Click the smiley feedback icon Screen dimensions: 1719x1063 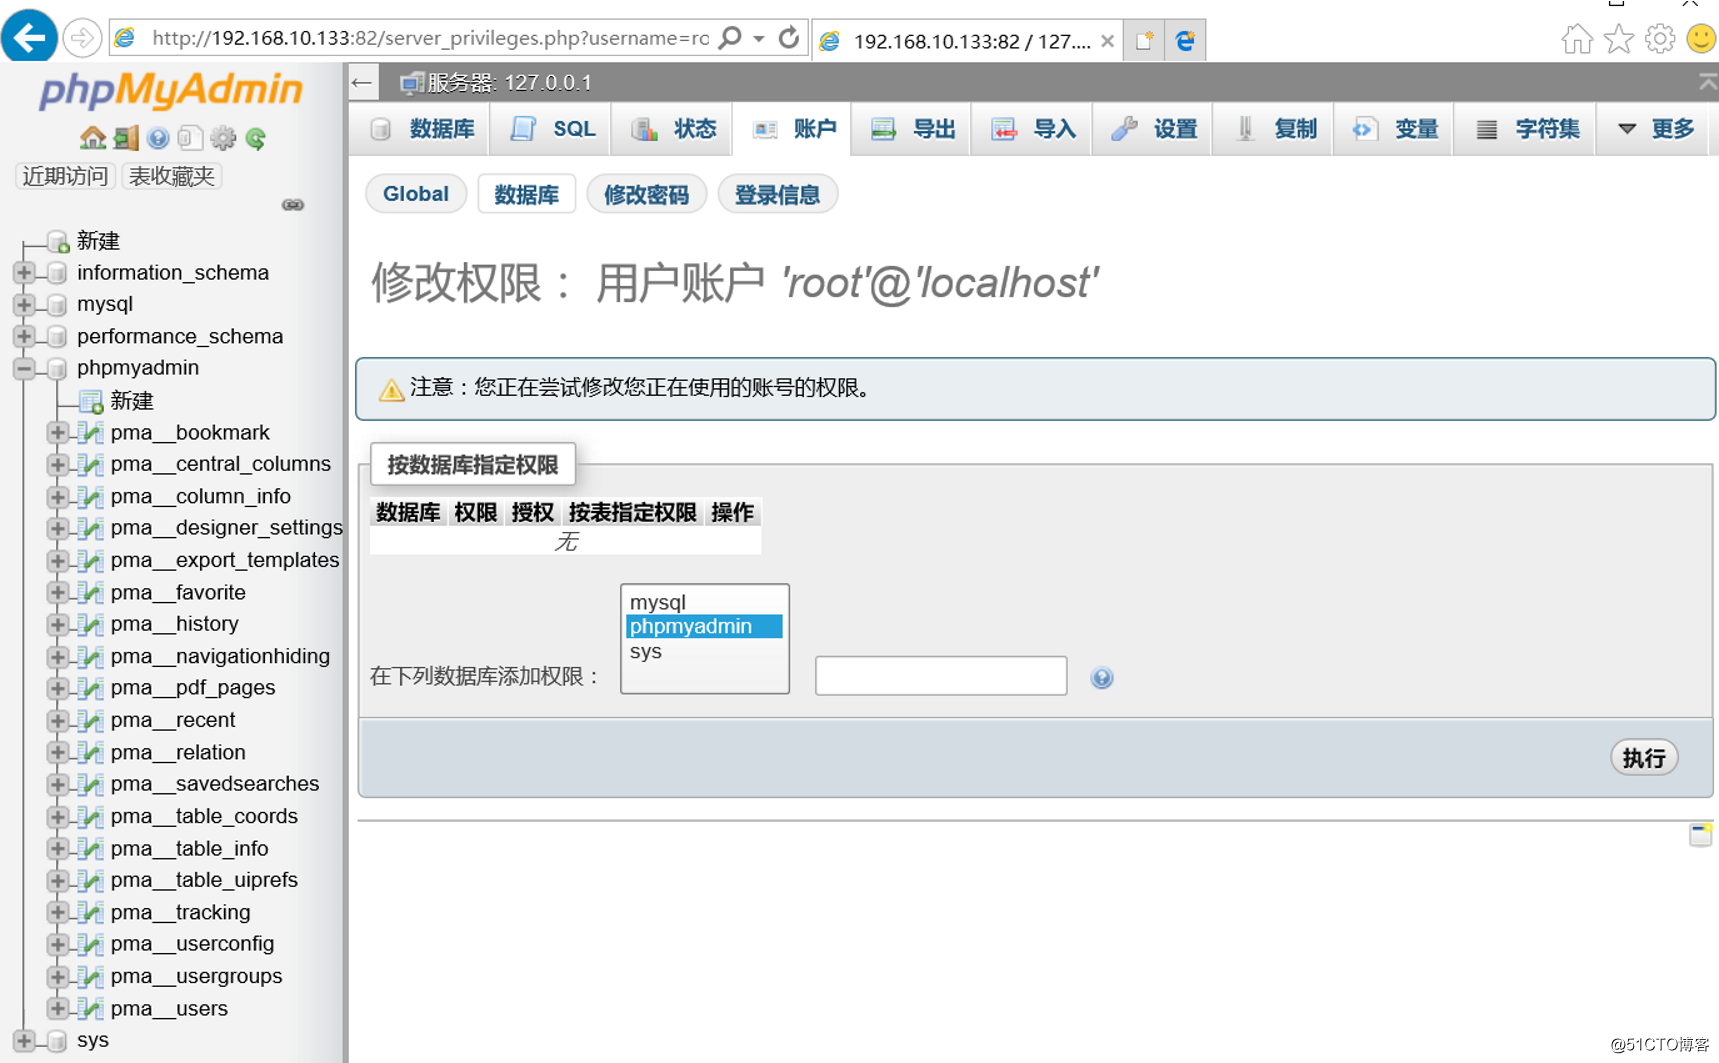[x=1701, y=39]
